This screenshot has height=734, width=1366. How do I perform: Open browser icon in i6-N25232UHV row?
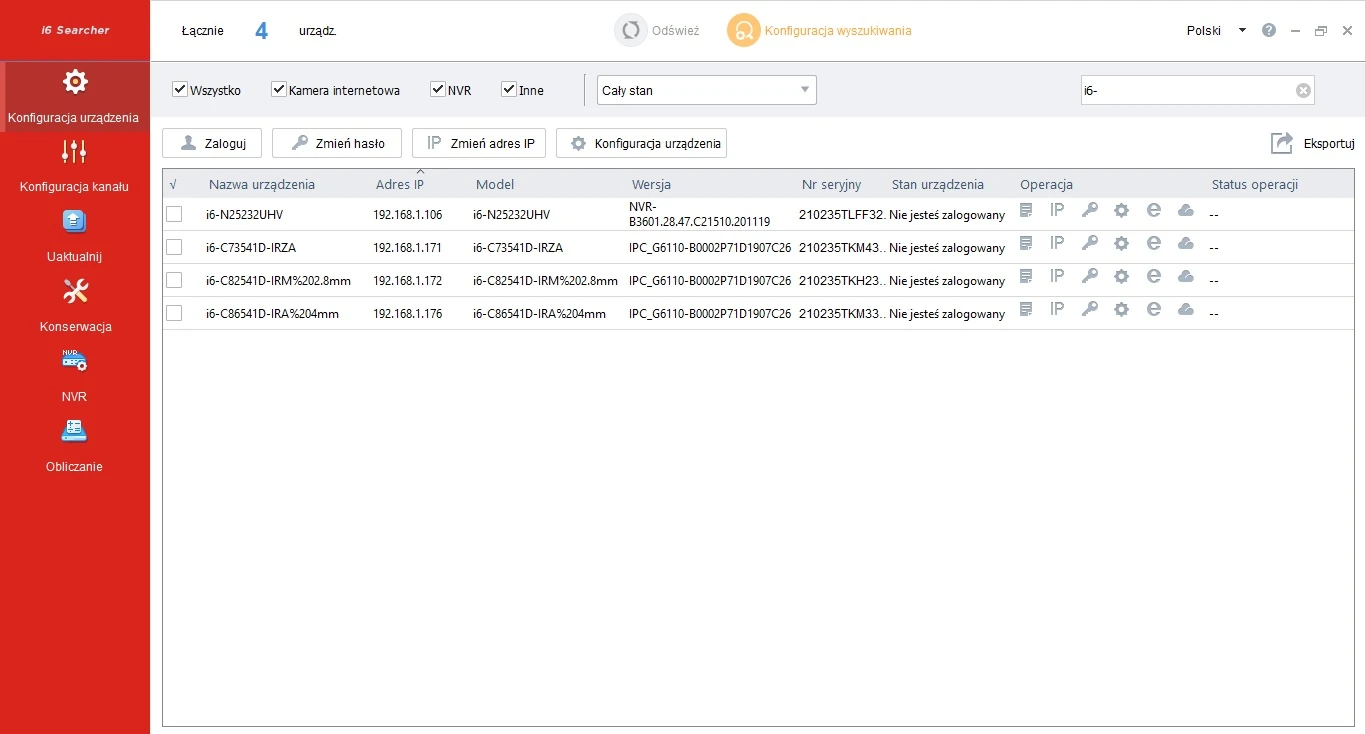(x=1154, y=210)
